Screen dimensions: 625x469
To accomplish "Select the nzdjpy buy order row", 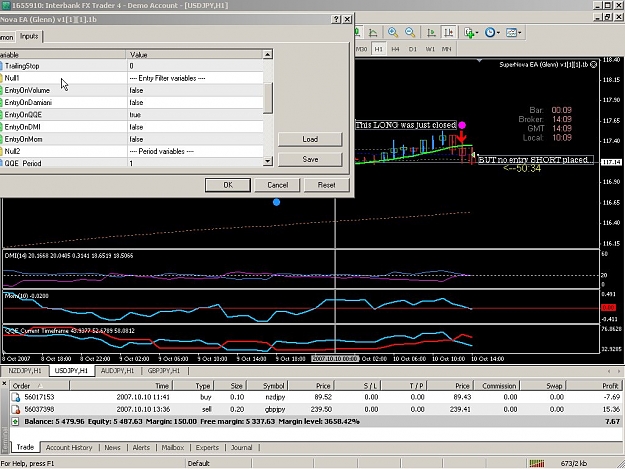I will [x=316, y=397].
